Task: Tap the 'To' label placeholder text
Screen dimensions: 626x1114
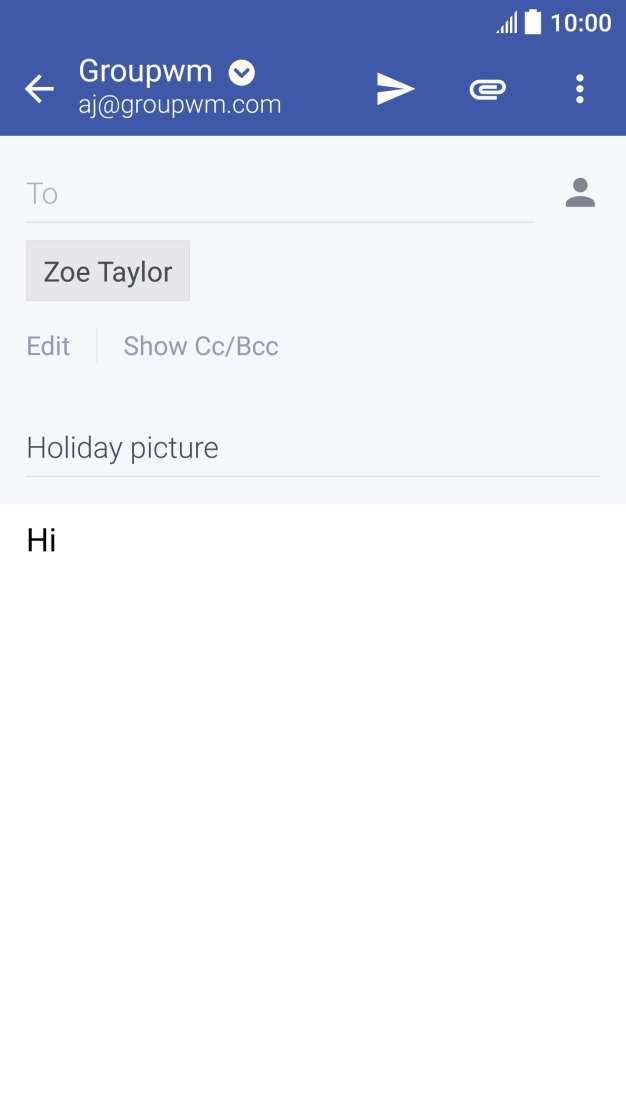Action: click(x=42, y=193)
